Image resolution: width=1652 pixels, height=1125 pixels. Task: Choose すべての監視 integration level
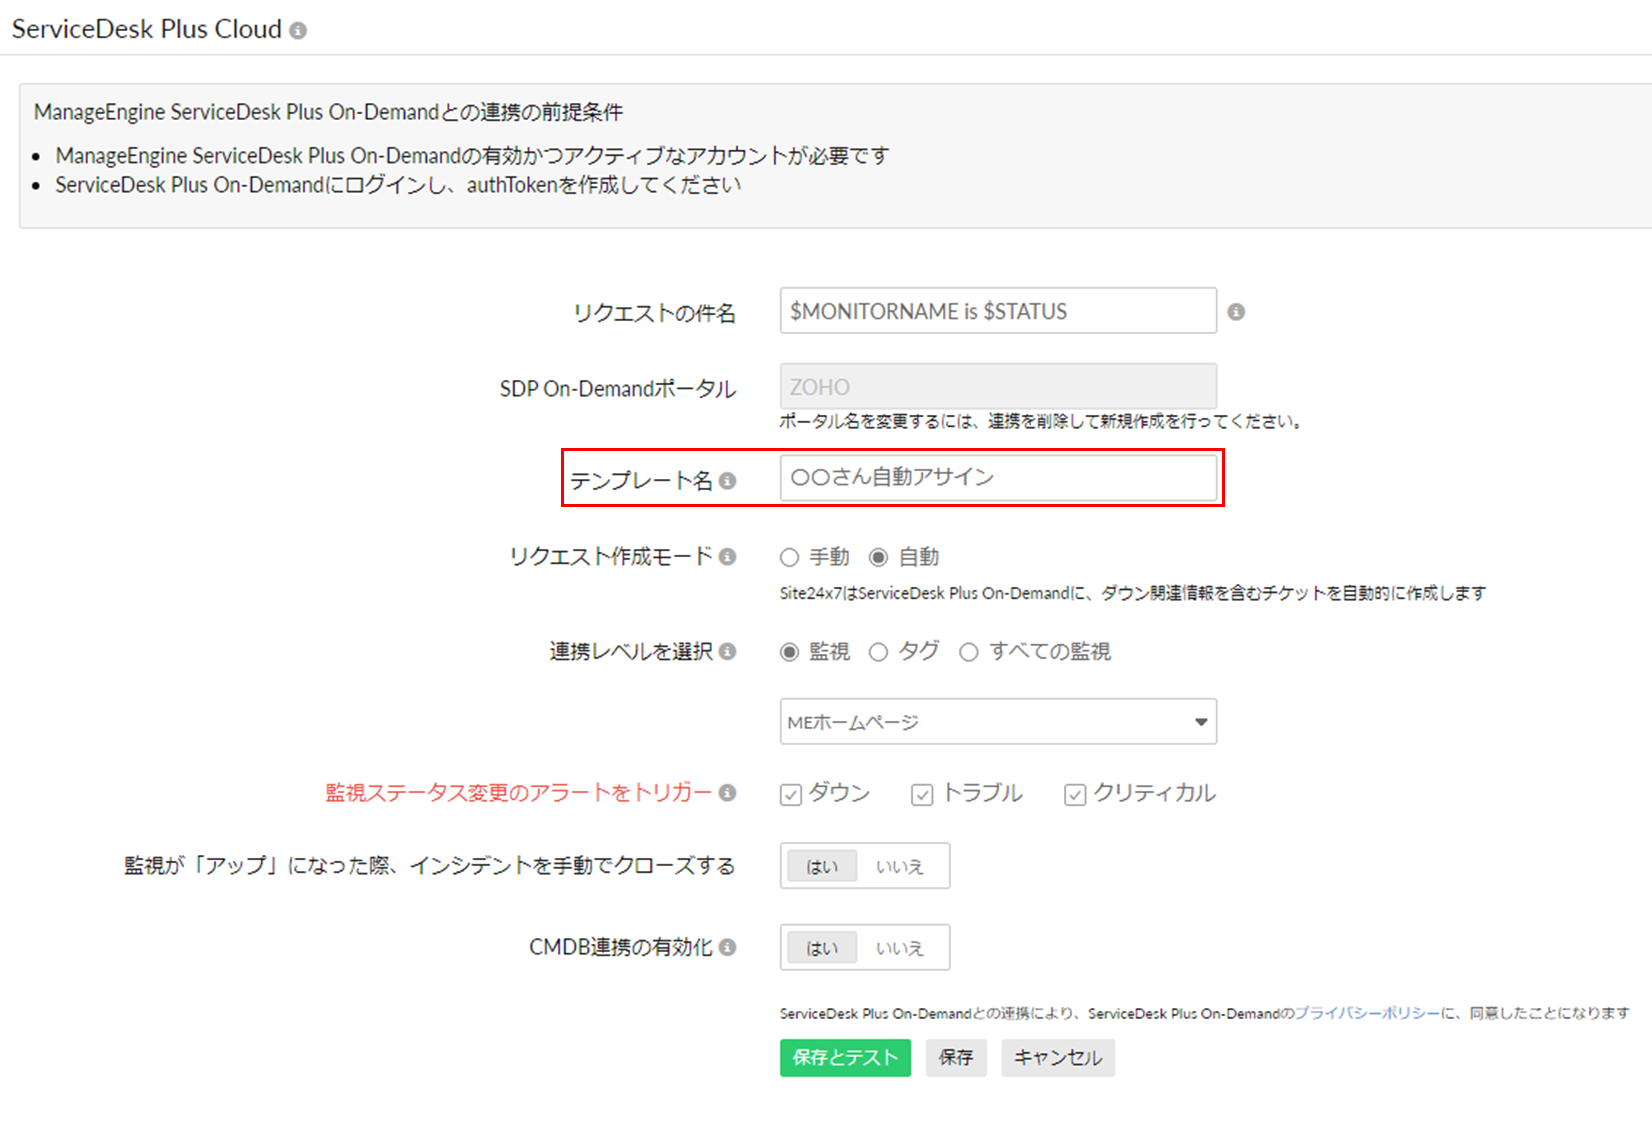coord(968,653)
